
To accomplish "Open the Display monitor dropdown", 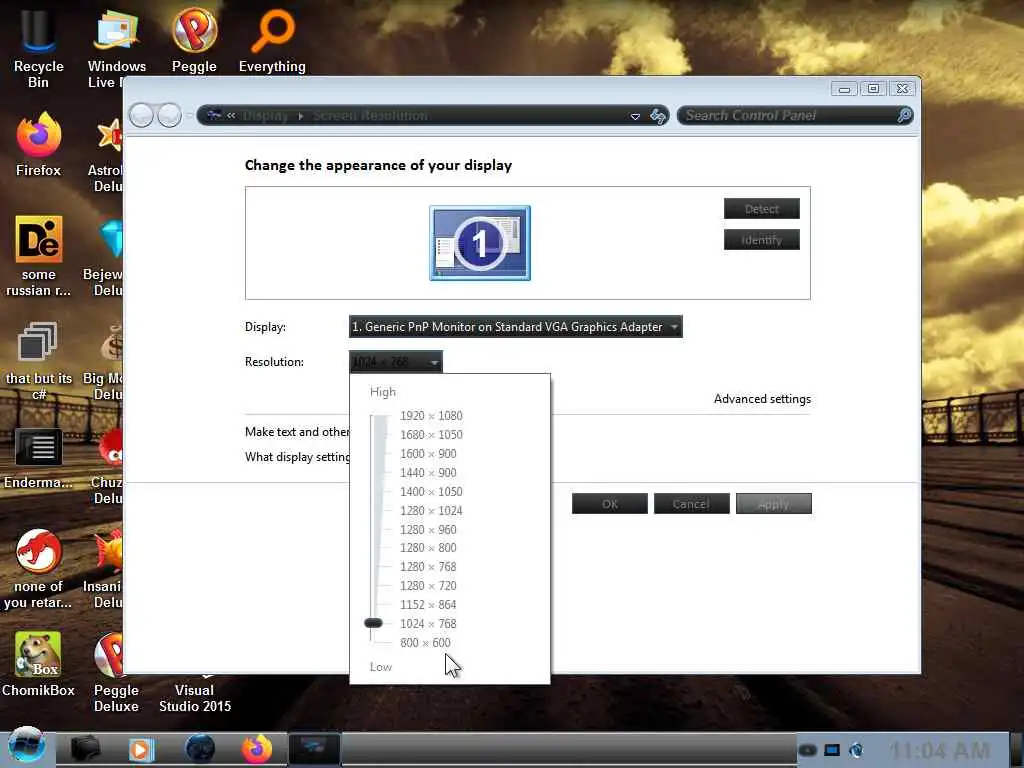I will click(515, 327).
